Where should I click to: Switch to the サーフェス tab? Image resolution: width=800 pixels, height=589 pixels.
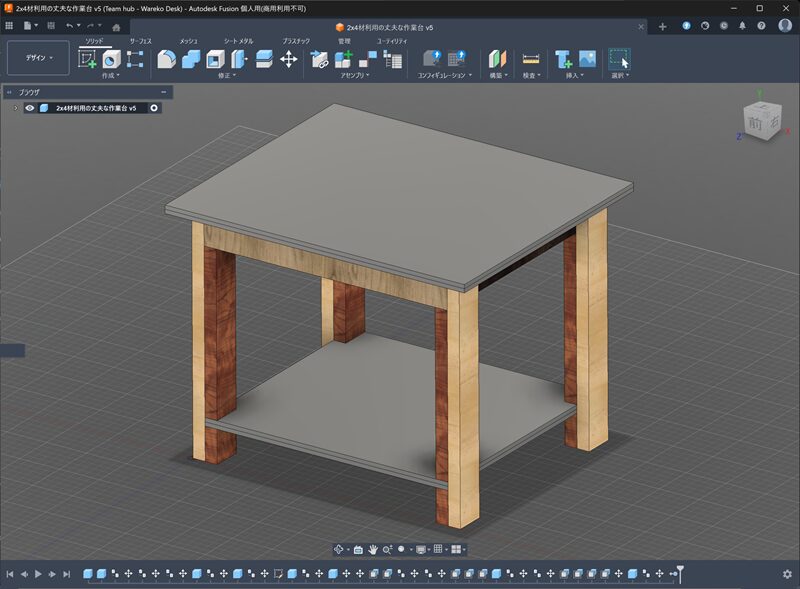tap(142, 41)
